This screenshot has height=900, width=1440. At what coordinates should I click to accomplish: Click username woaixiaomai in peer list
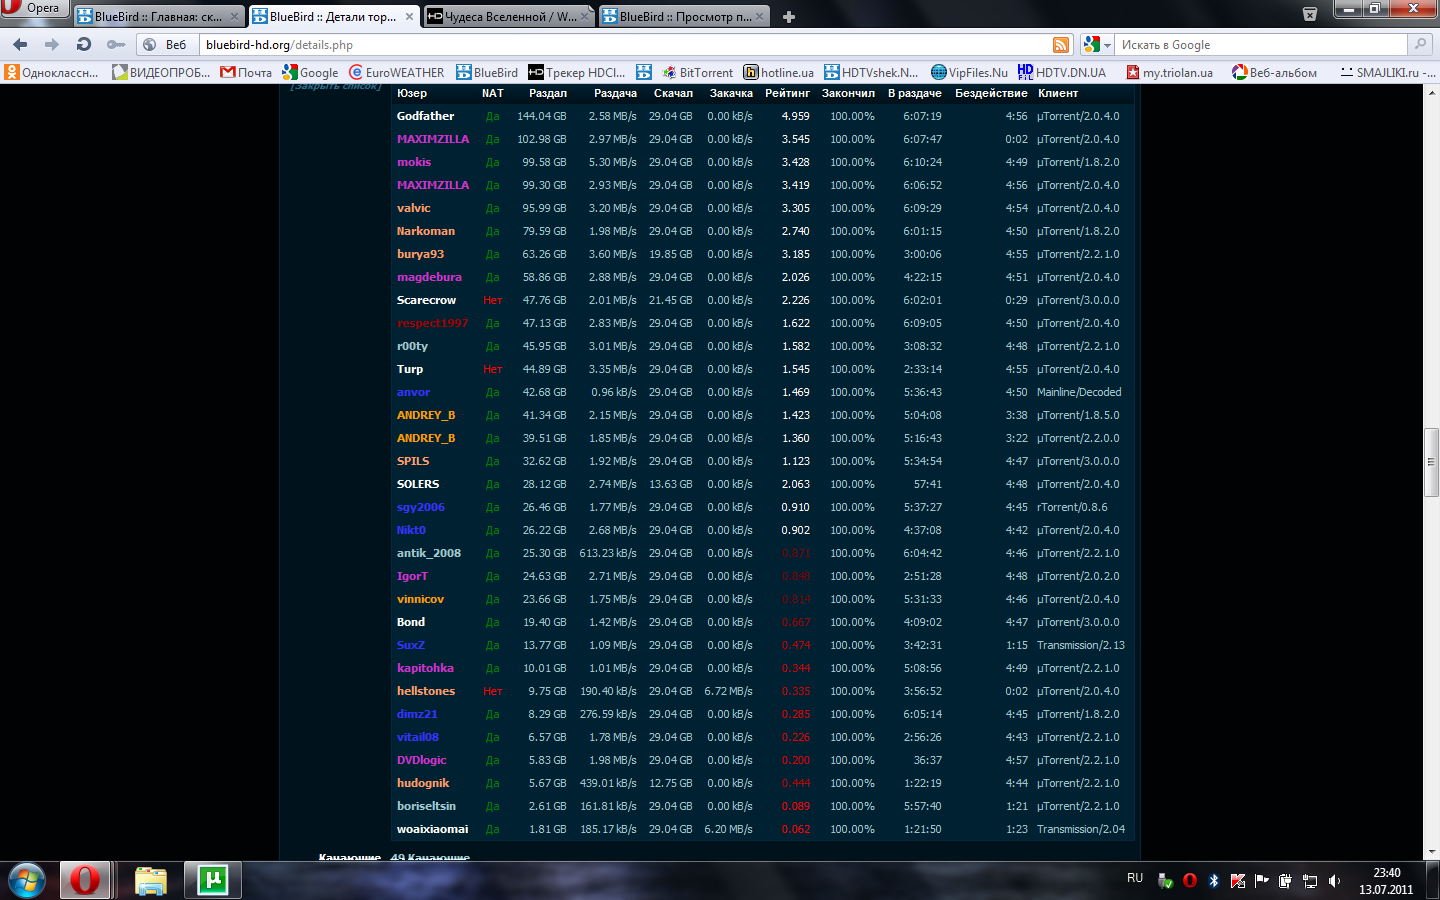(432, 829)
